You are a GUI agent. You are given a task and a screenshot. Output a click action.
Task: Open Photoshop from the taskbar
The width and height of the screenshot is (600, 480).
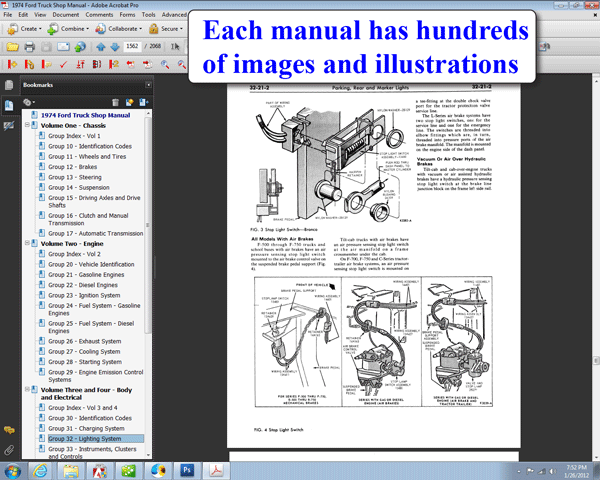[186, 469]
